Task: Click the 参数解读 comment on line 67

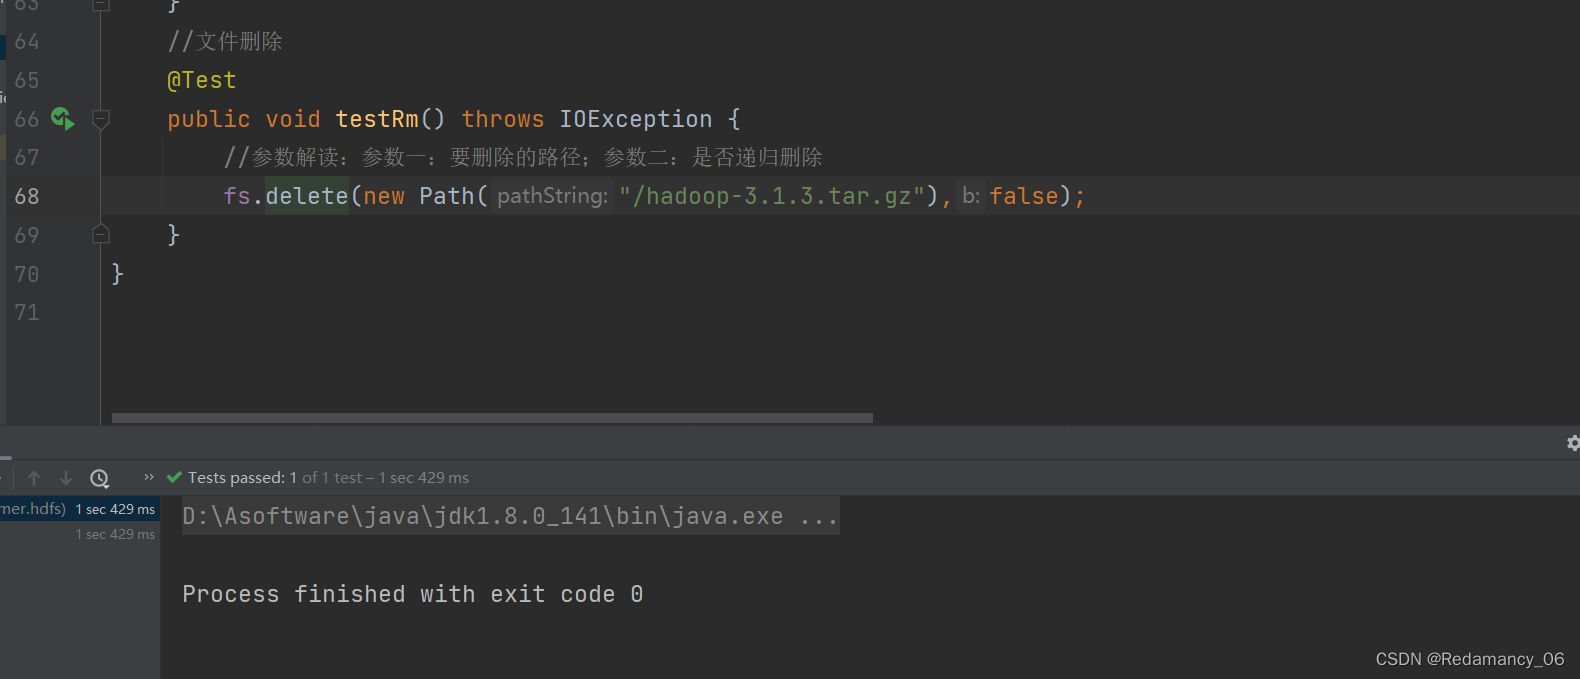Action: tap(523, 157)
